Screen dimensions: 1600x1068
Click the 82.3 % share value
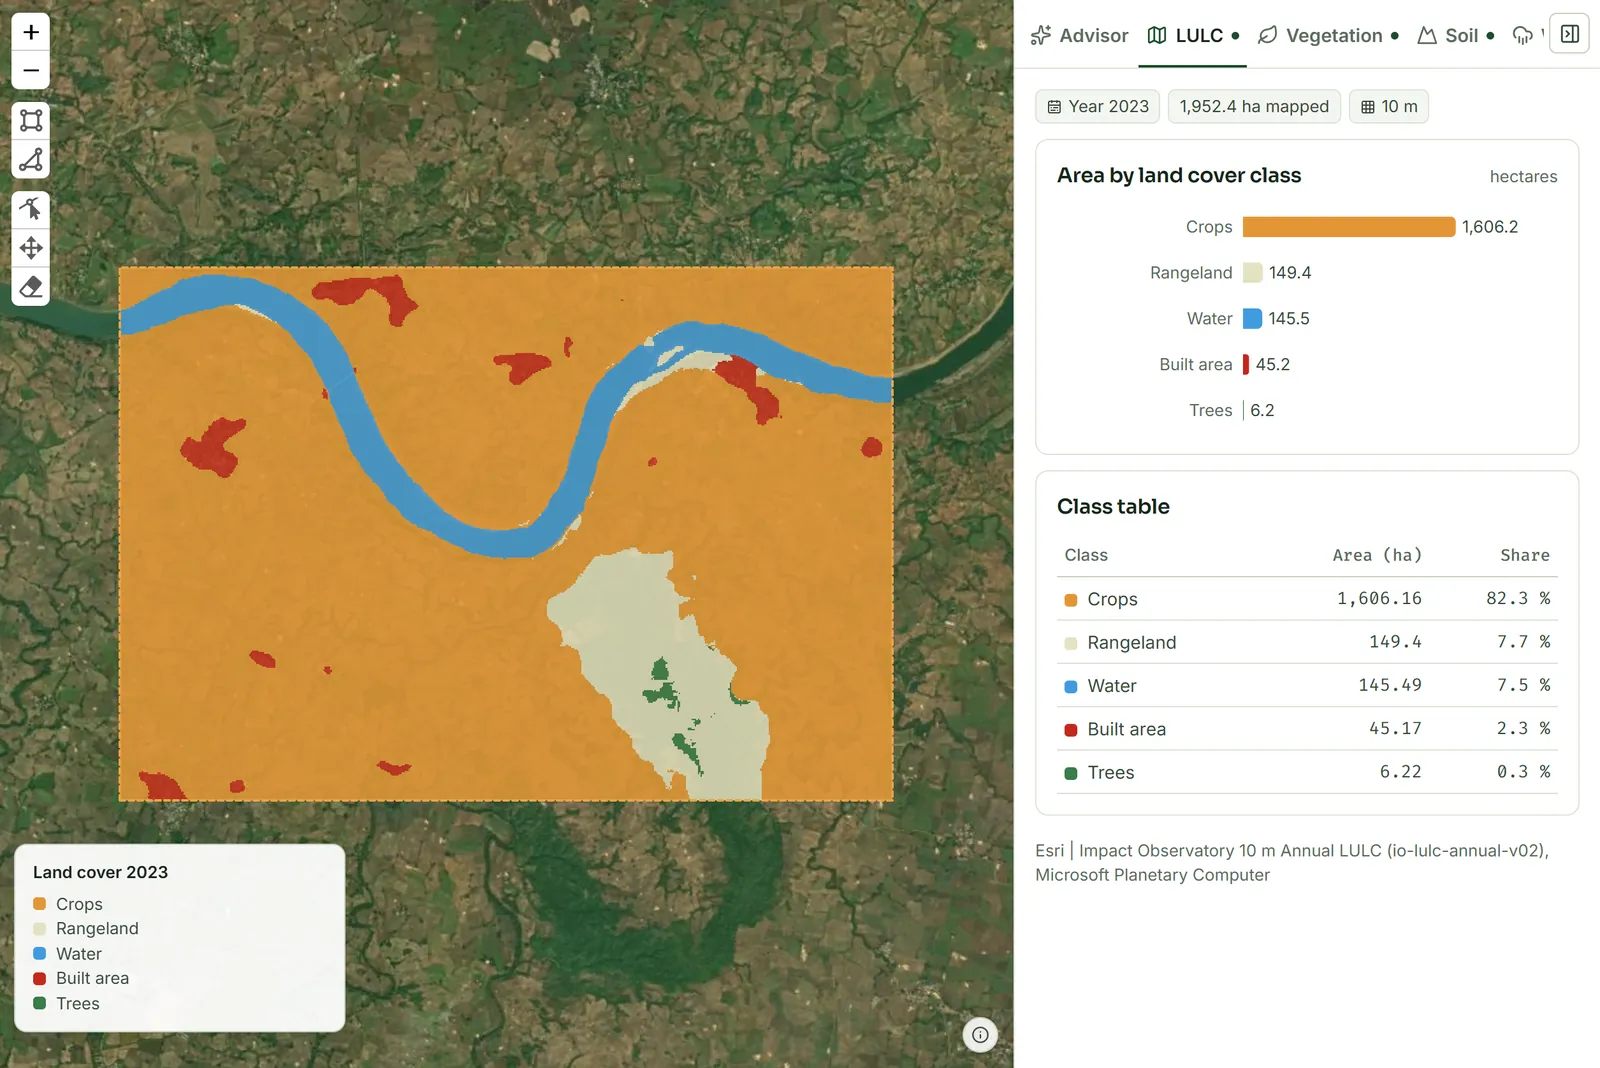[x=1518, y=599]
